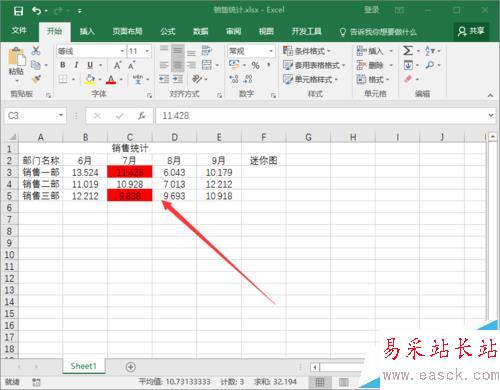Toggle Underline formatting
This screenshot has height=390, width=500.
90,65
